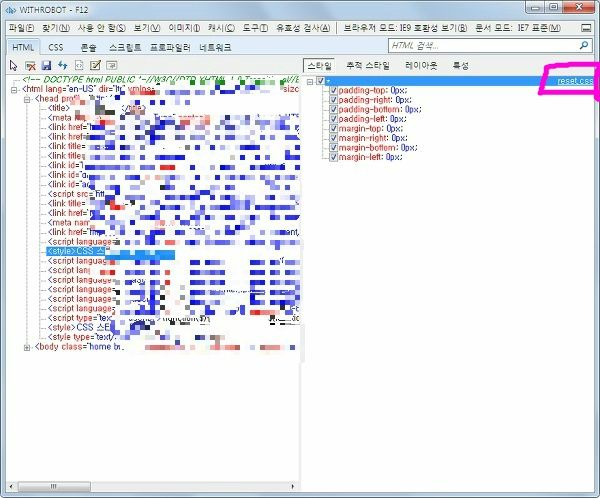600x498 pixels.
Task: Open the 이미지(I) menu
Action: click(x=184, y=28)
